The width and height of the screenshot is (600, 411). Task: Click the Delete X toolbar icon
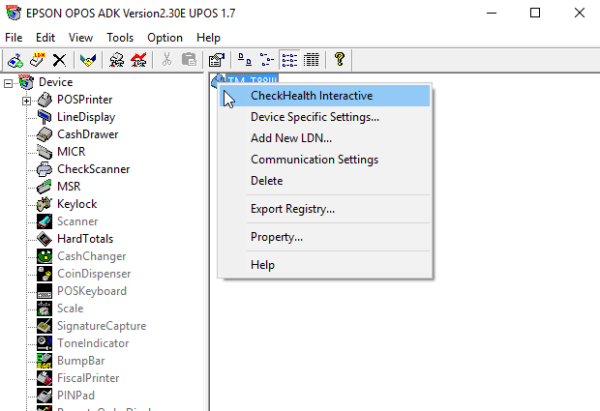coord(60,61)
